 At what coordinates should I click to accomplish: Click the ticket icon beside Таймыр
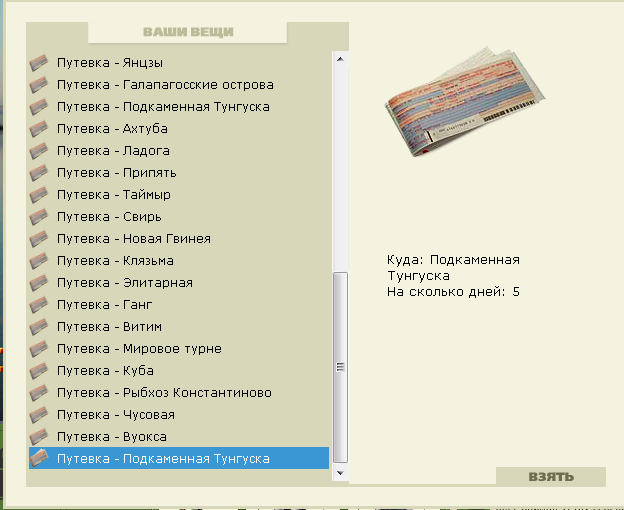39,195
